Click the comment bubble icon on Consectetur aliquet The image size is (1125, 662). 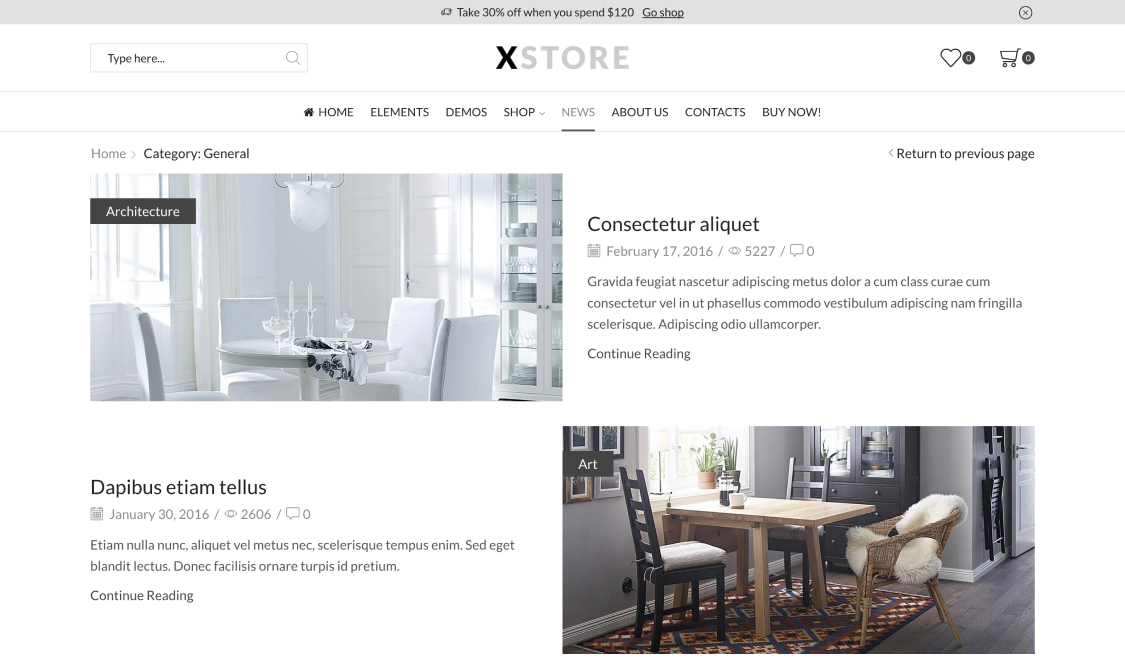(796, 250)
